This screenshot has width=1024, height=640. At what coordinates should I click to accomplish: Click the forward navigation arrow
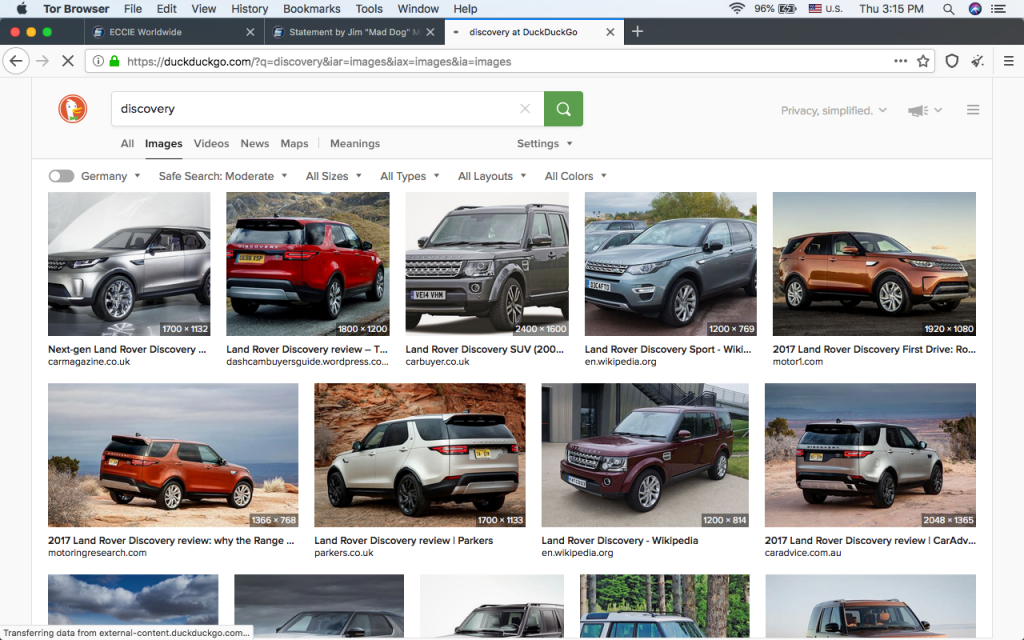pyautogui.click(x=42, y=61)
